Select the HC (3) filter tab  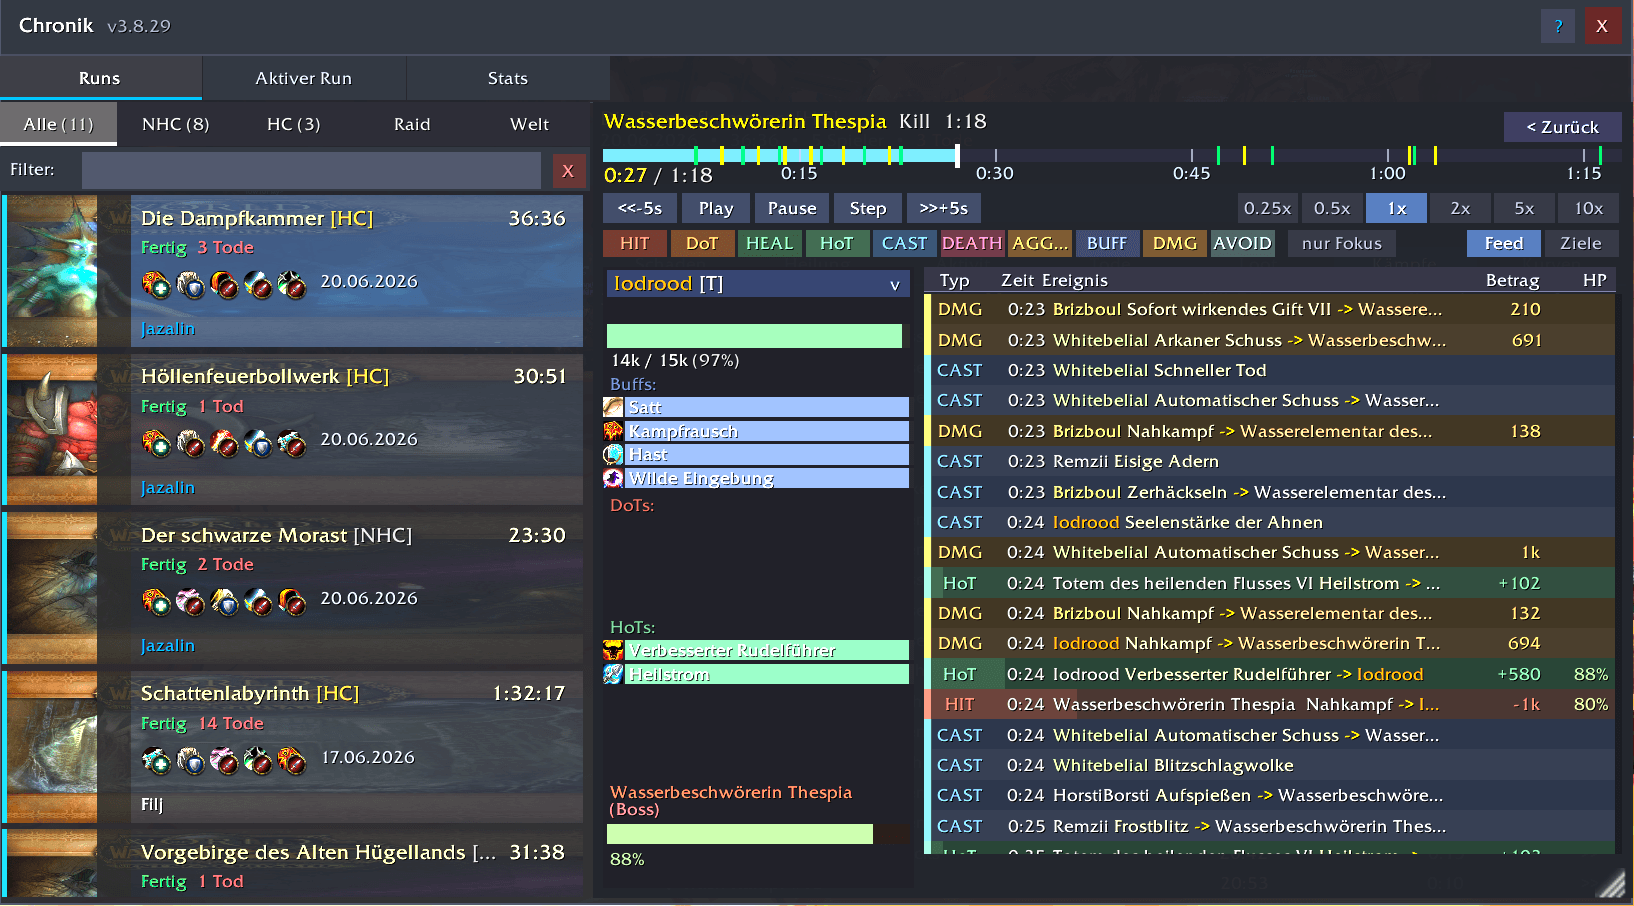[294, 124]
